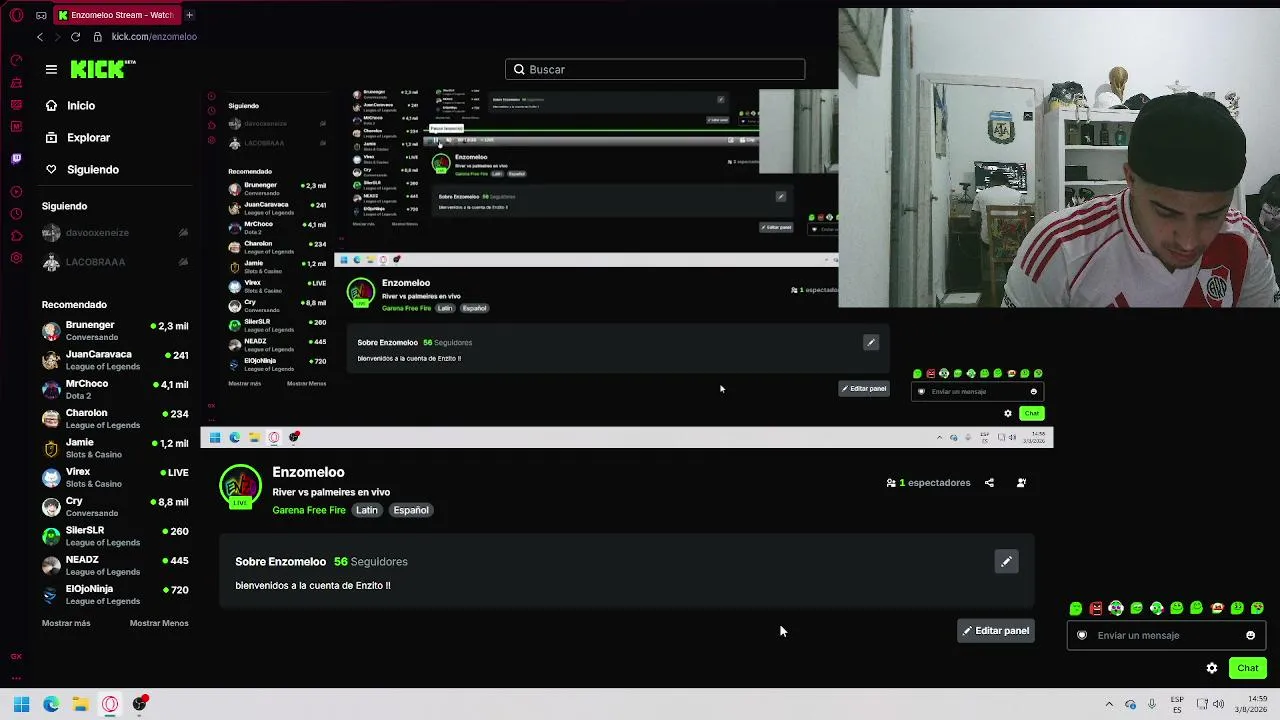Open the volume tray icon
The height and width of the screenshot is (720, 1280).
[x=1218, y=704]
